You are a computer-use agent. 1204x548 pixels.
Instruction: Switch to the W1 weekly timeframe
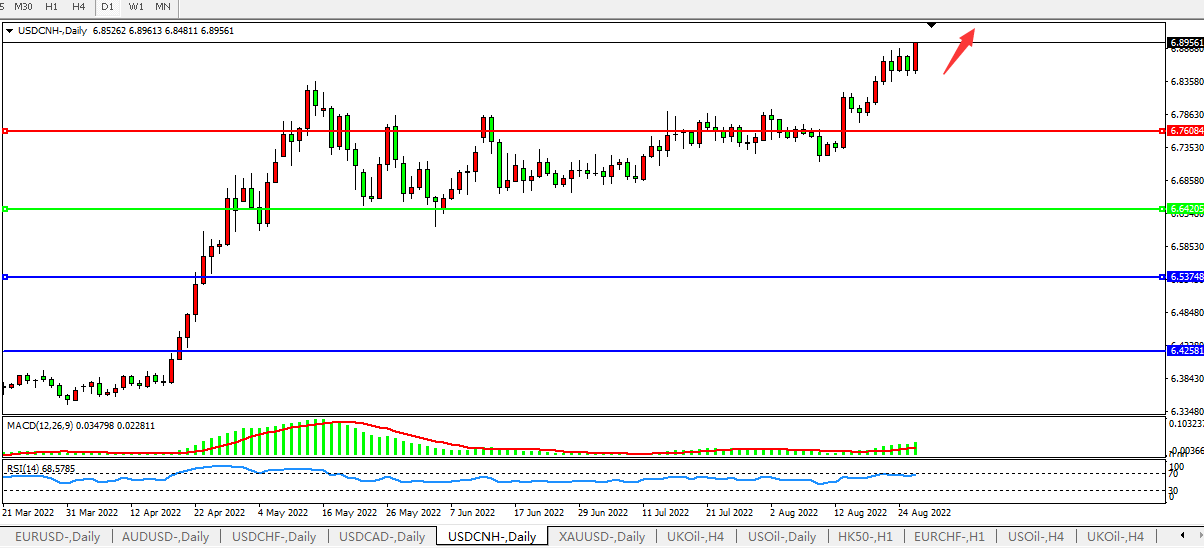(136, 7)
